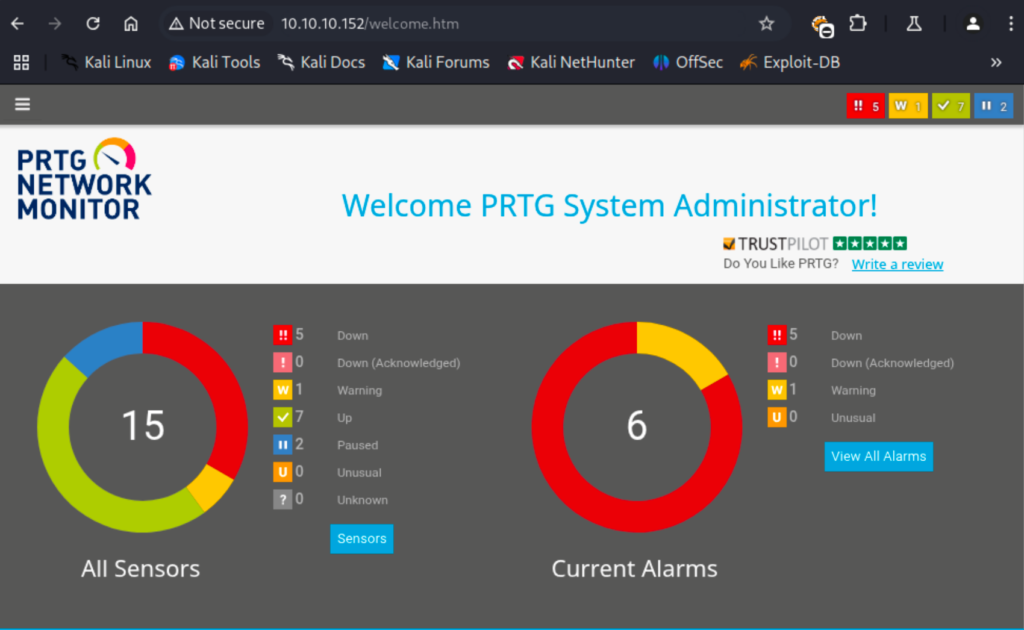Click the red Down sensors badge in header
This screenshot has height=630, width=1024.
(865, 106)
